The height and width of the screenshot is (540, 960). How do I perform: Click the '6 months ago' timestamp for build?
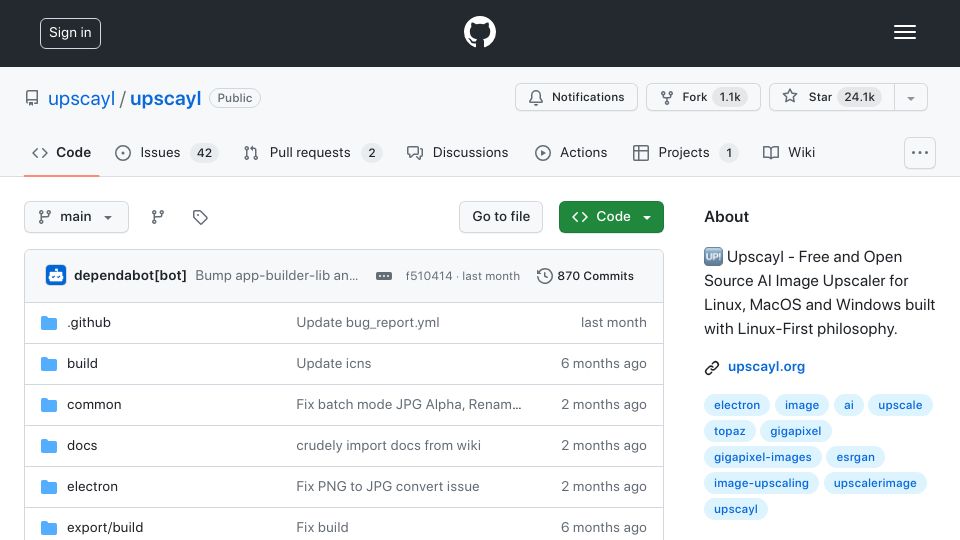pos(604,364)
